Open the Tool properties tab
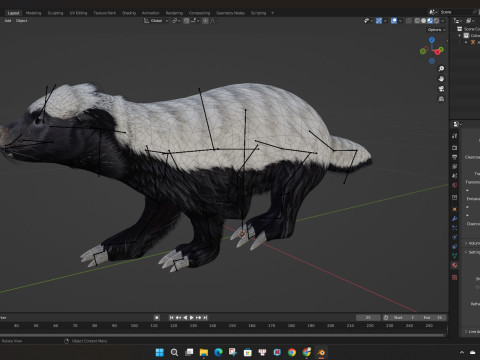The height and width of the screenshot is (360, 480). tap(455, 136)
